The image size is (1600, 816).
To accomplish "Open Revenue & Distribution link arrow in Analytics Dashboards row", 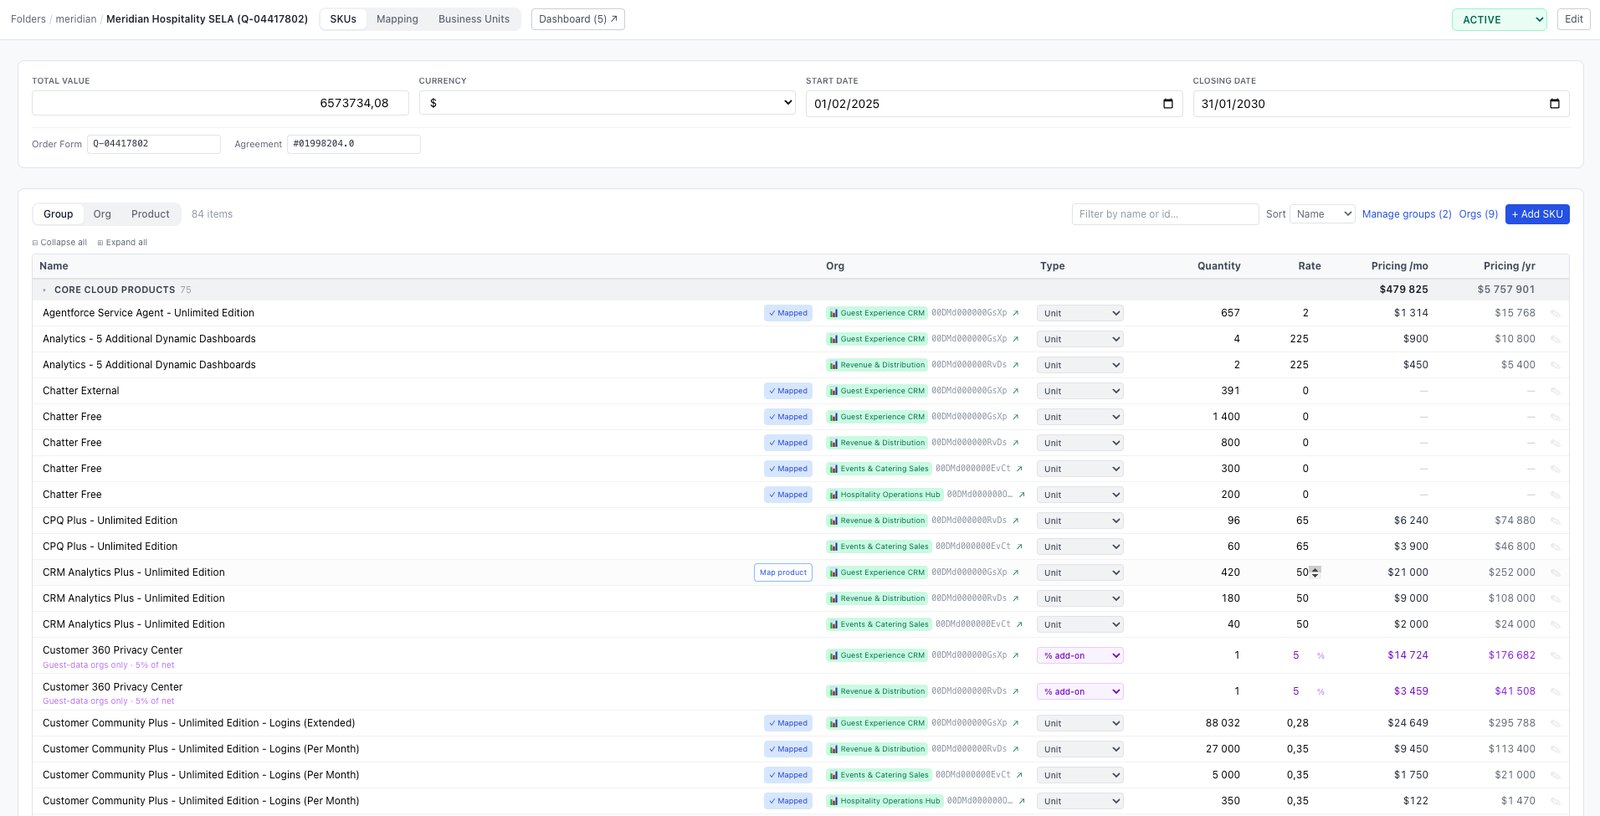I will pos(1015,365).
